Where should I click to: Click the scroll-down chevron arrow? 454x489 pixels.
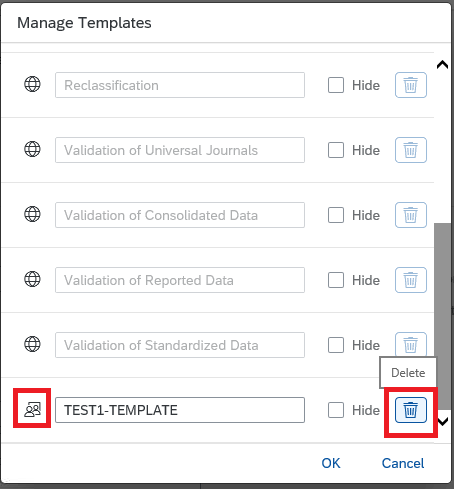coord(443,422)
